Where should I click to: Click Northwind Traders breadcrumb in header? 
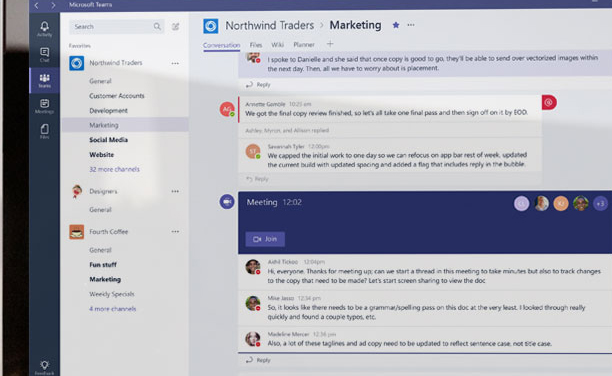click(x=270, y=25)
